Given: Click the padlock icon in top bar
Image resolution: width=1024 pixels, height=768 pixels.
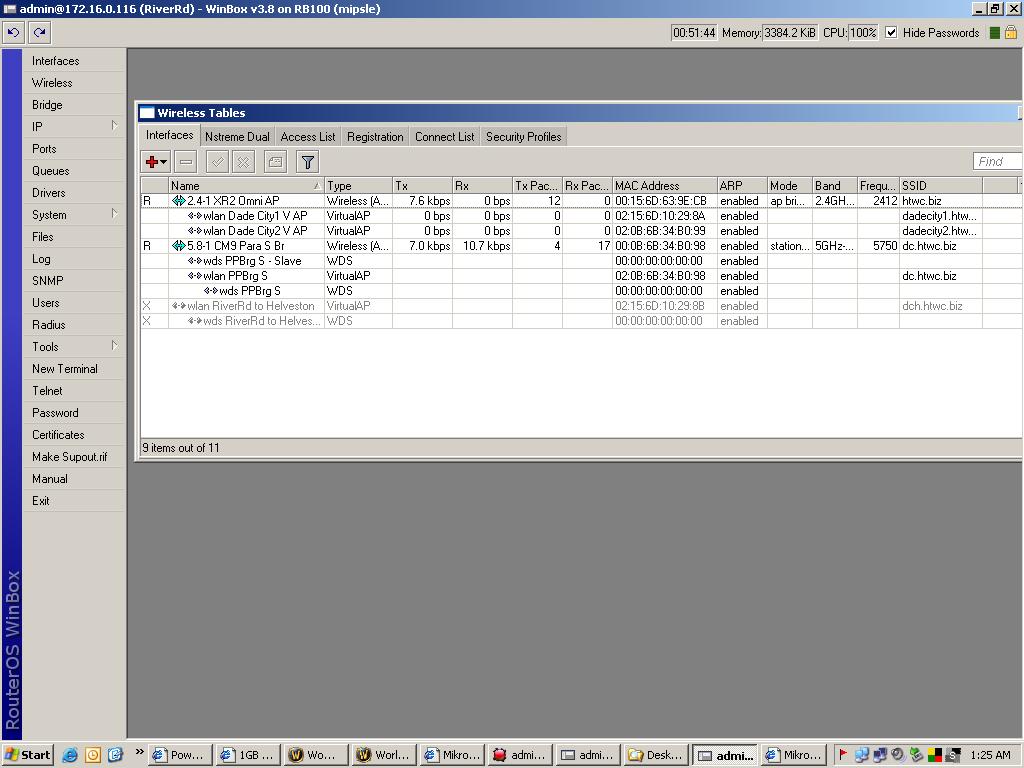Looking at the screenshot, I should click(x=1011, y=32).
